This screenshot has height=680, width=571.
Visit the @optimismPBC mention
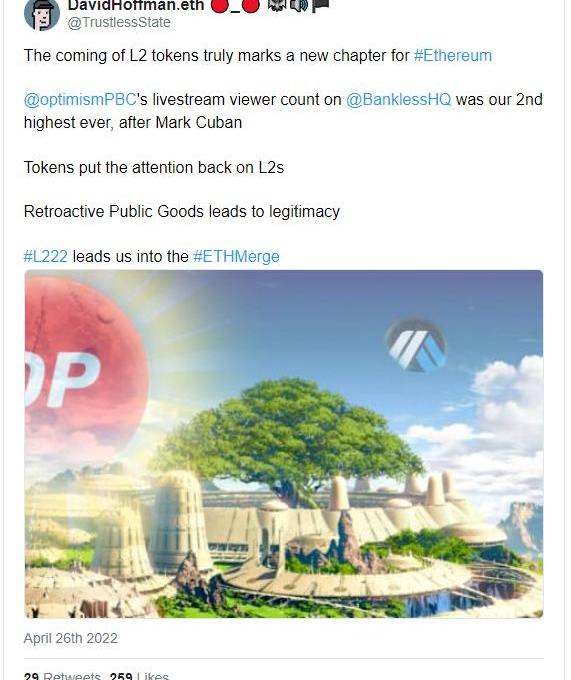click(80, 100)
